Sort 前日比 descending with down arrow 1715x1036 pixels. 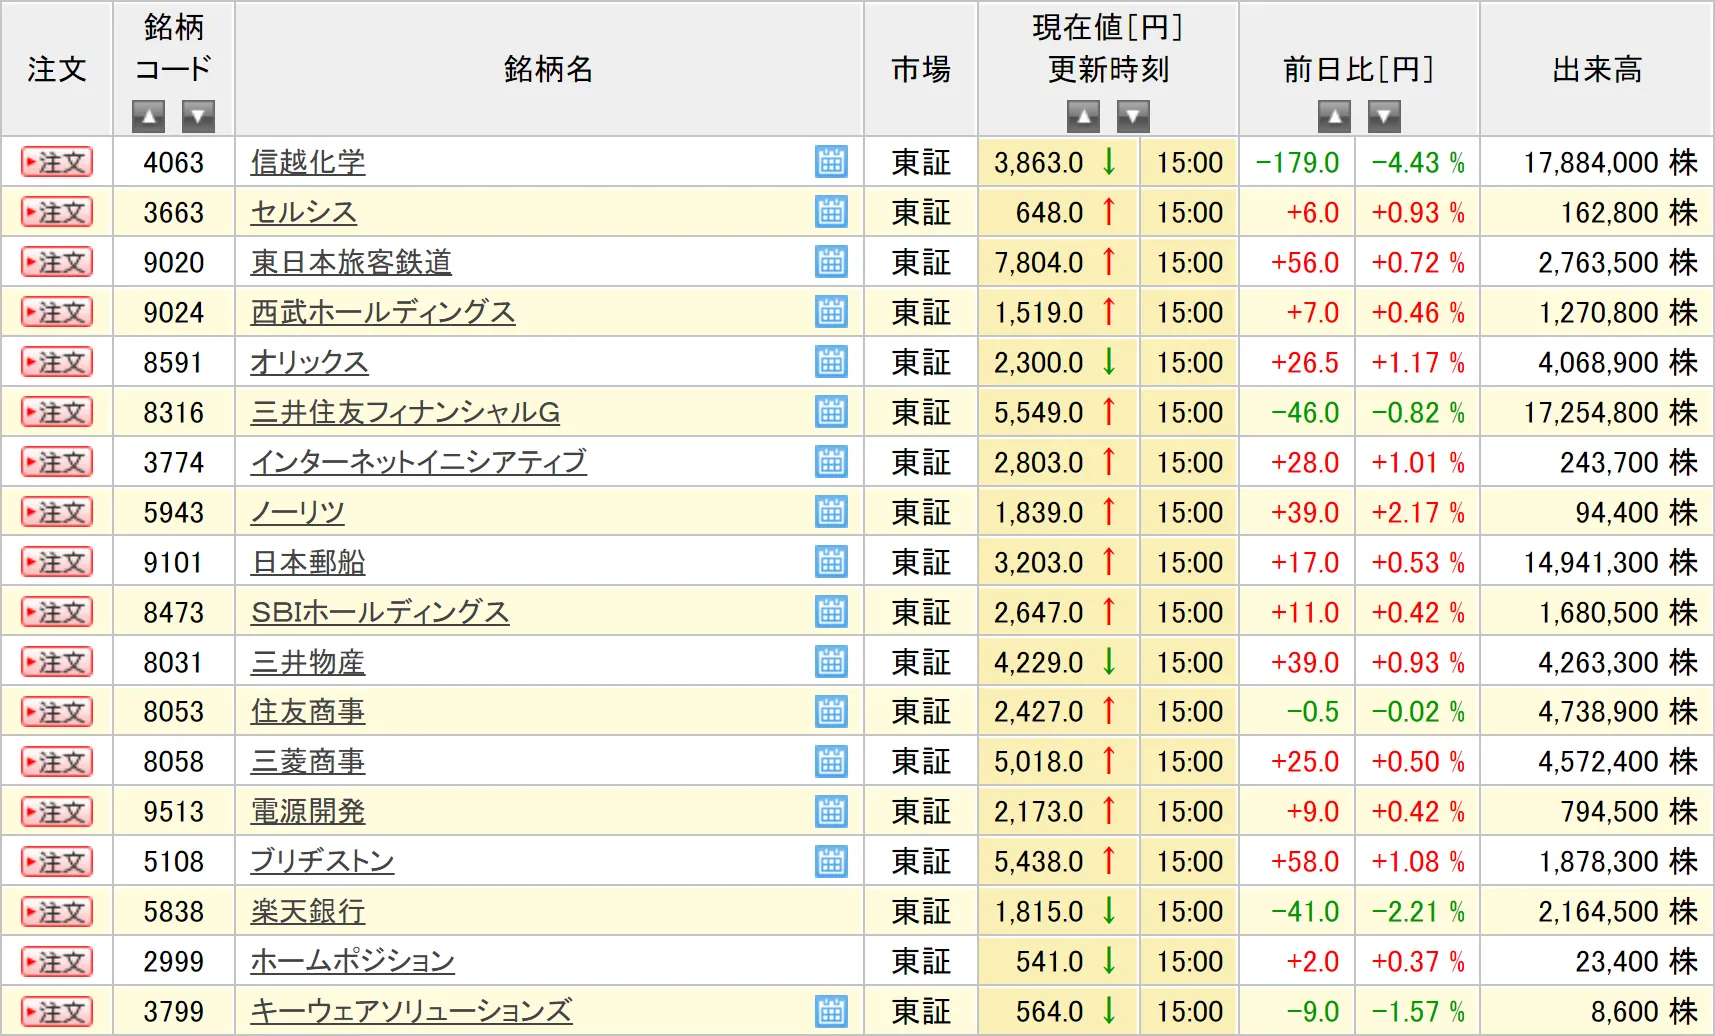click(1384, 117)
